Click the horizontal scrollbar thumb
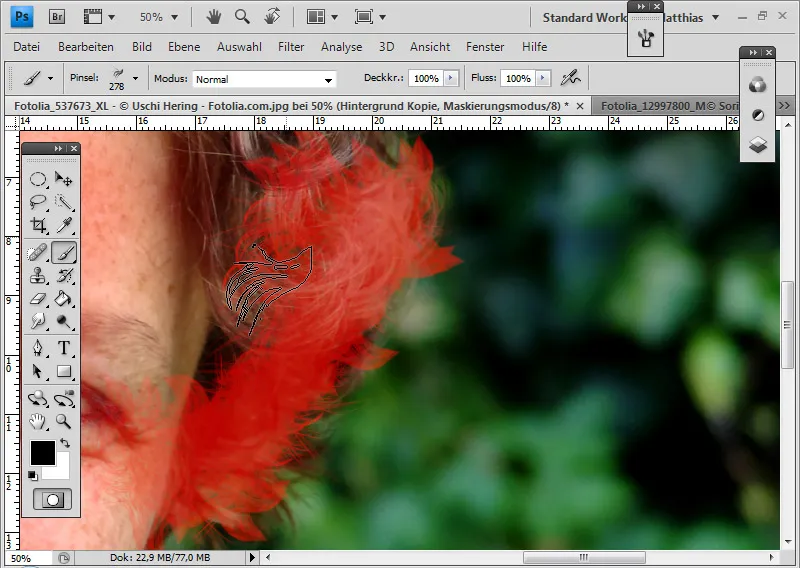Image resolution: width=800 pixels, height=568 pixels. click(x=584, y=557)
